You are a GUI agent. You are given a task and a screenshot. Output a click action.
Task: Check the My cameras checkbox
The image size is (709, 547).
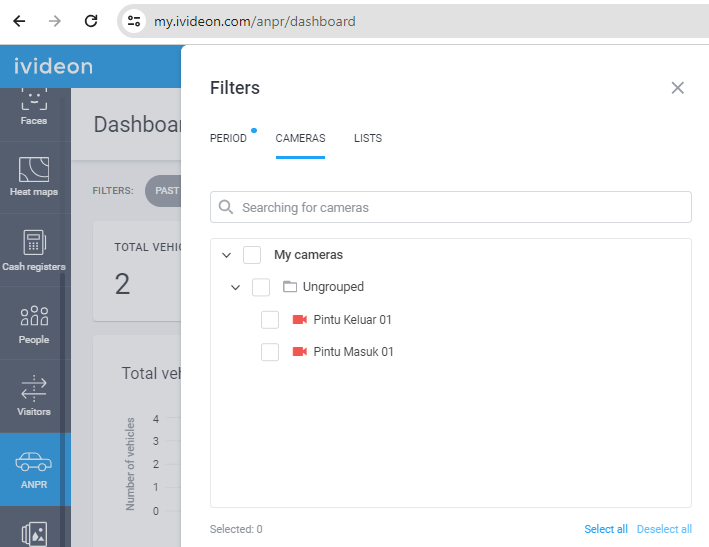click(252, 255)
